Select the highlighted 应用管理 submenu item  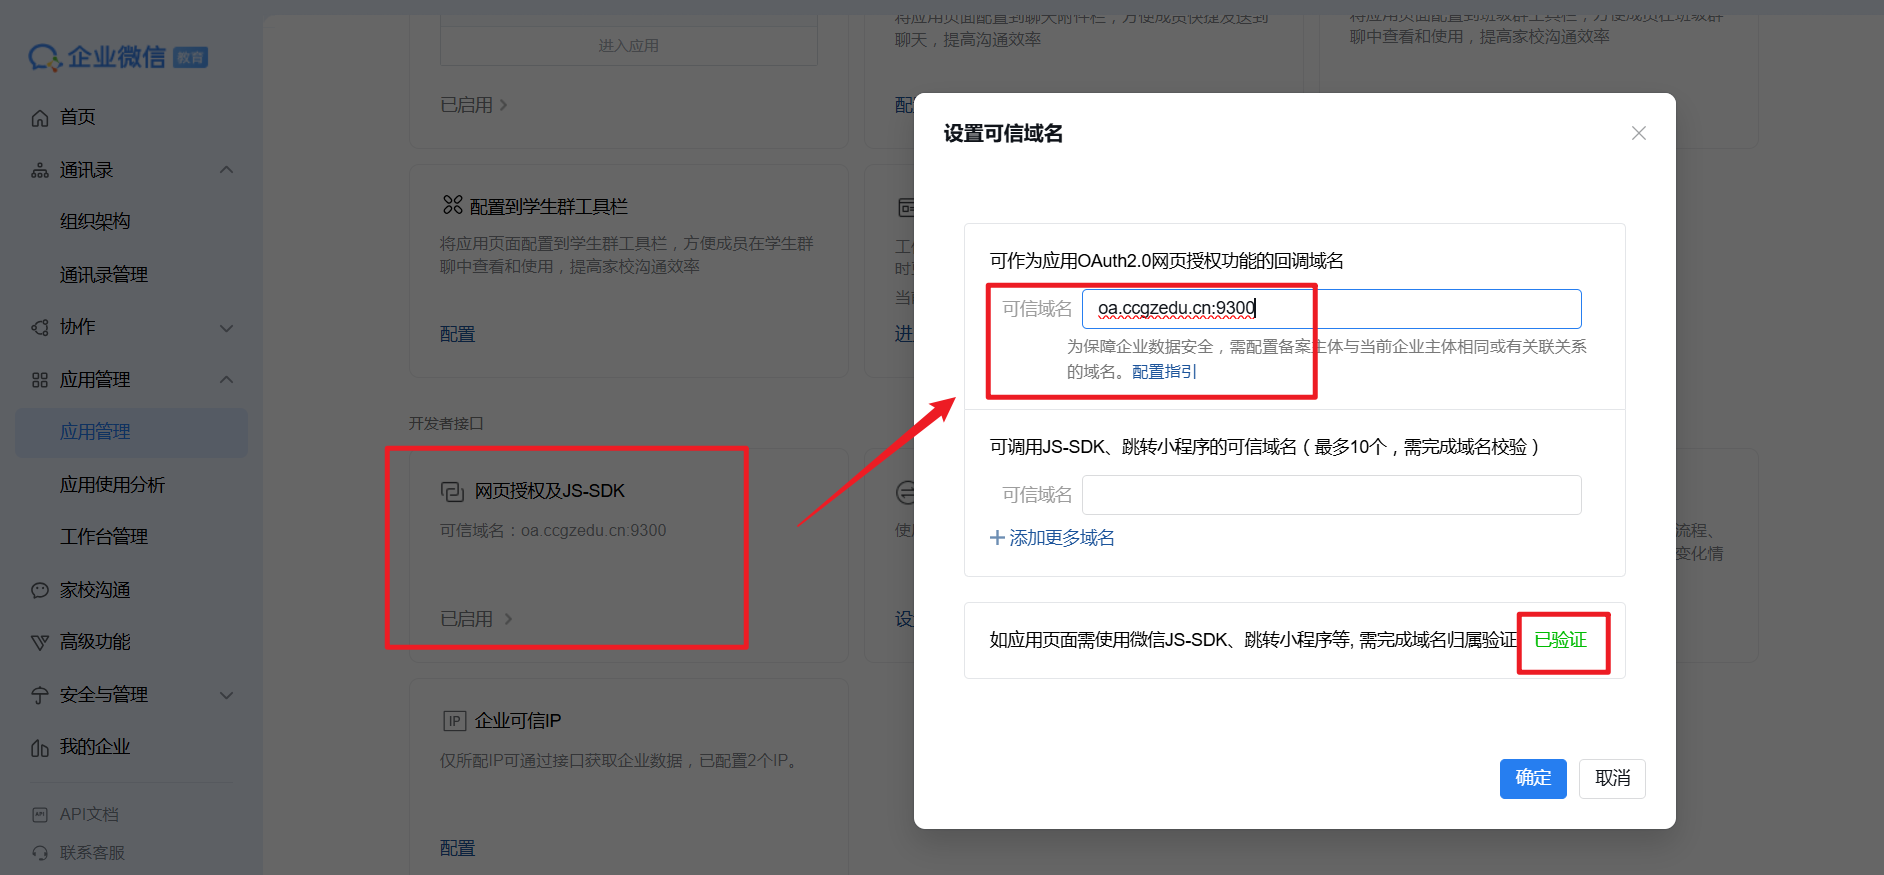pos(131,432)
